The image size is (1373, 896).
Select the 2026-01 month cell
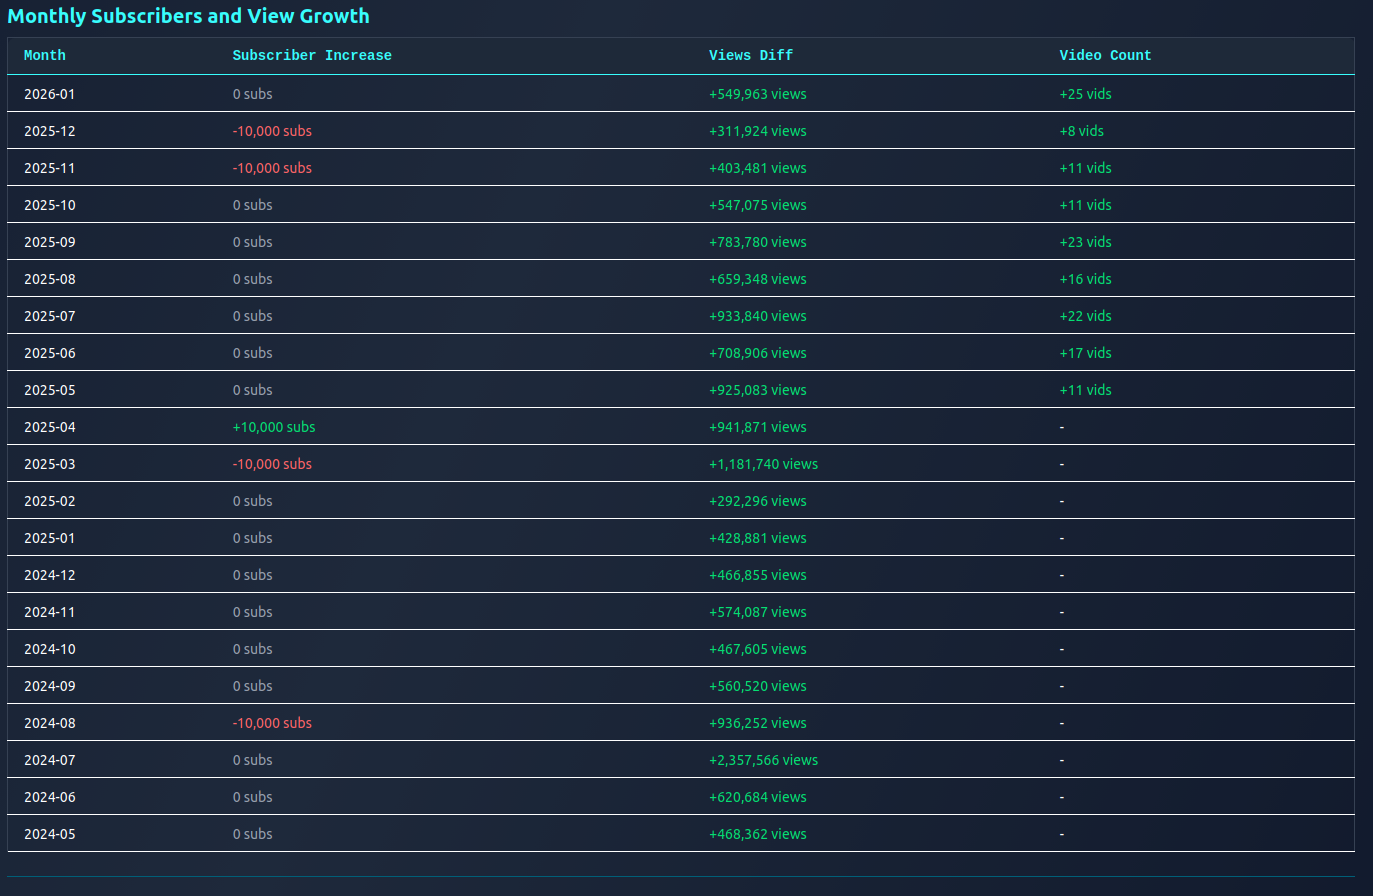[x=50, y=94]
